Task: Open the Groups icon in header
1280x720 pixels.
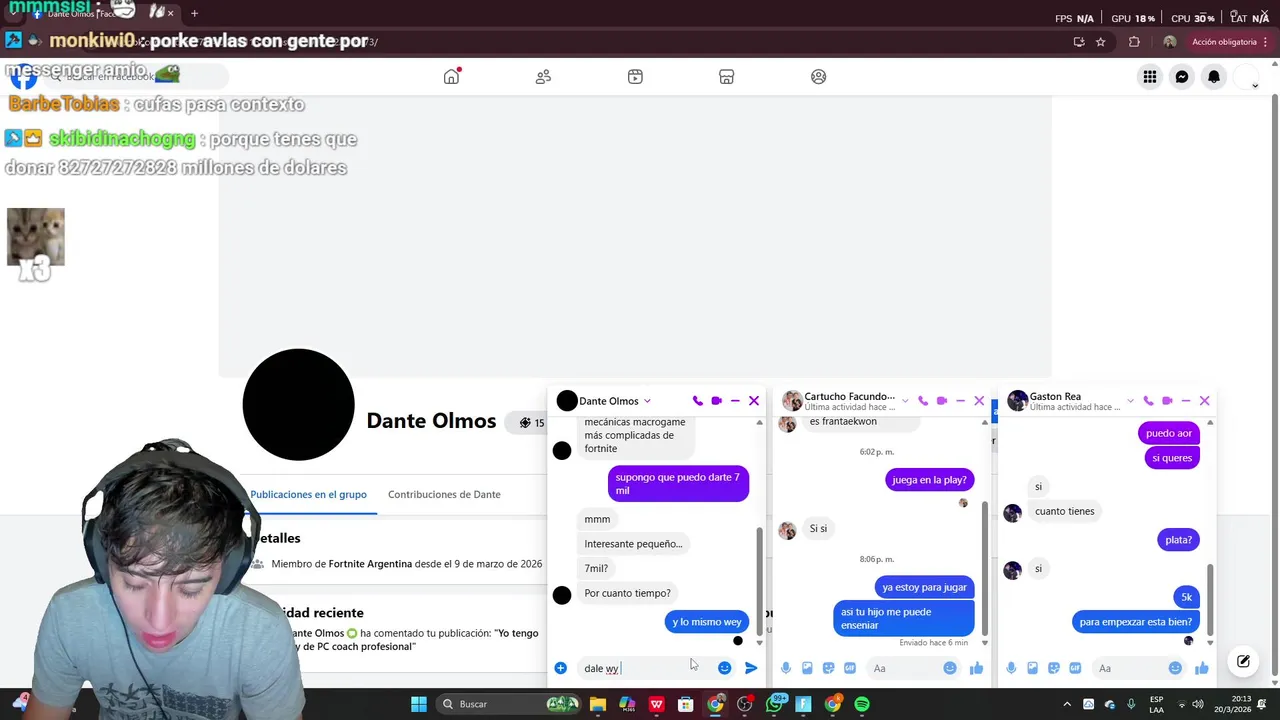Action: point(819,77)
